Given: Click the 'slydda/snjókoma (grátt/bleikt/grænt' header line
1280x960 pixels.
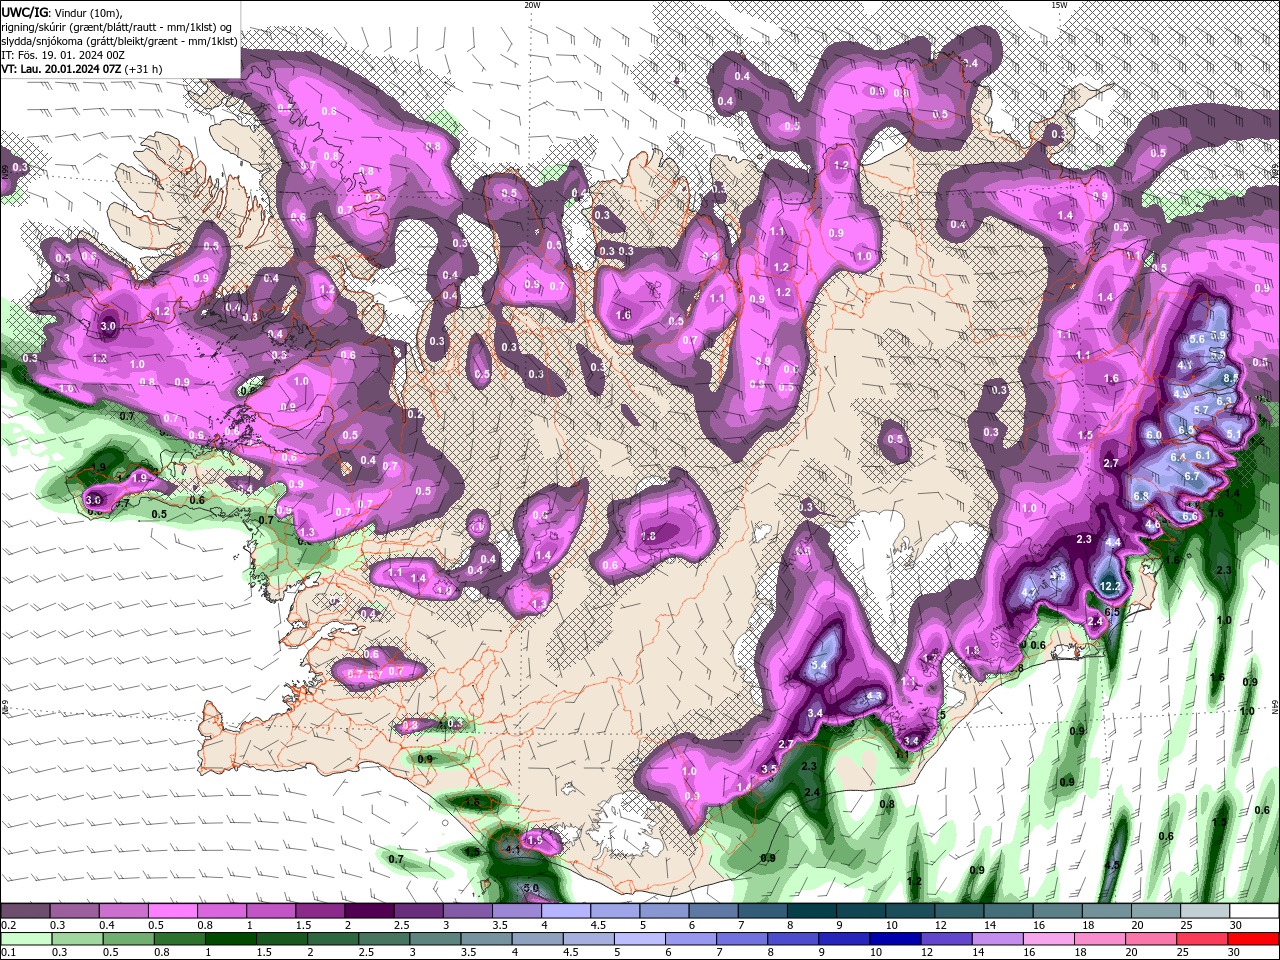Looking at the screenshot, I should 119,41.
